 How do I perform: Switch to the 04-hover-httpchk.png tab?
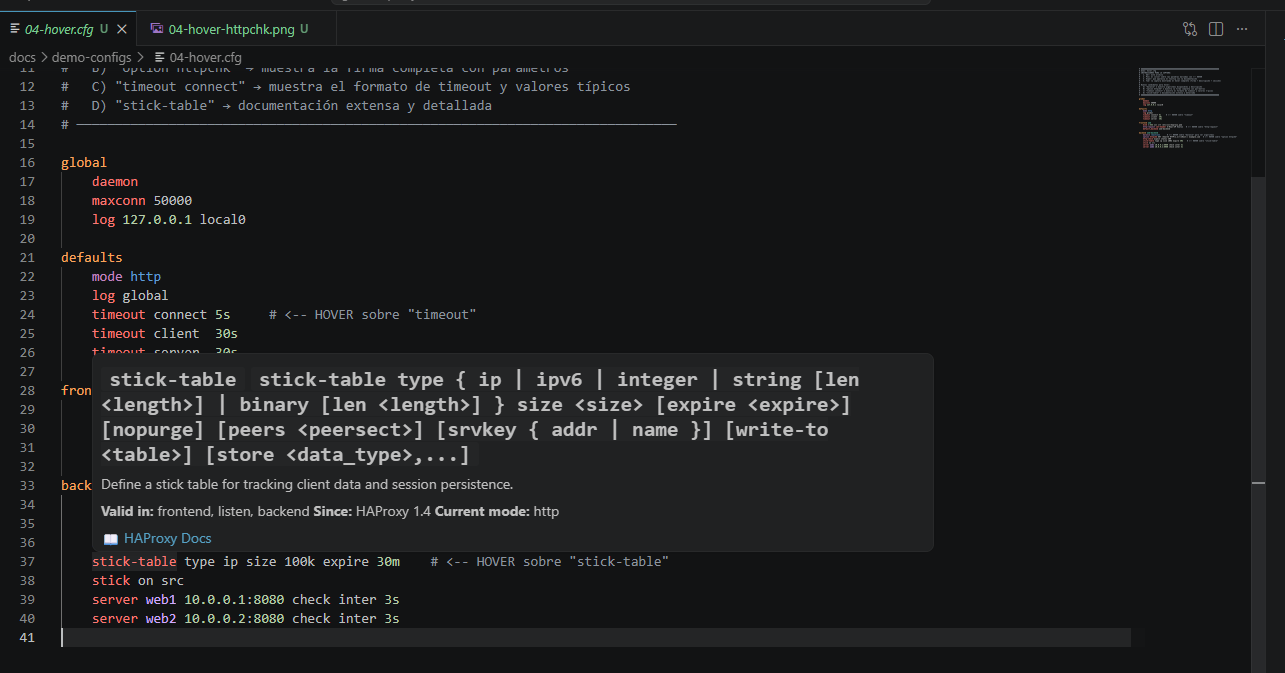[x=230, y=29]
